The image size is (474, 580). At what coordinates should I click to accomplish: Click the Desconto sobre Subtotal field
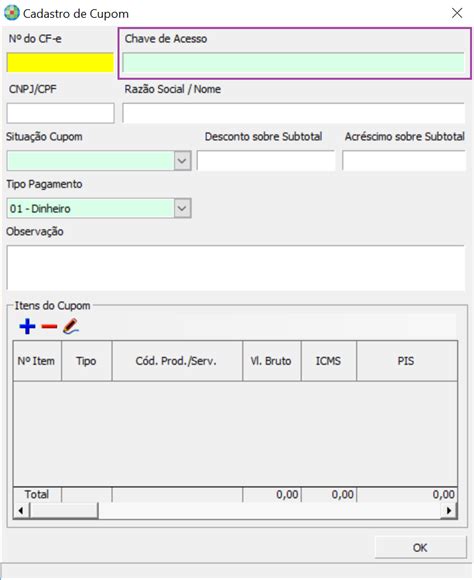(266, 161)
